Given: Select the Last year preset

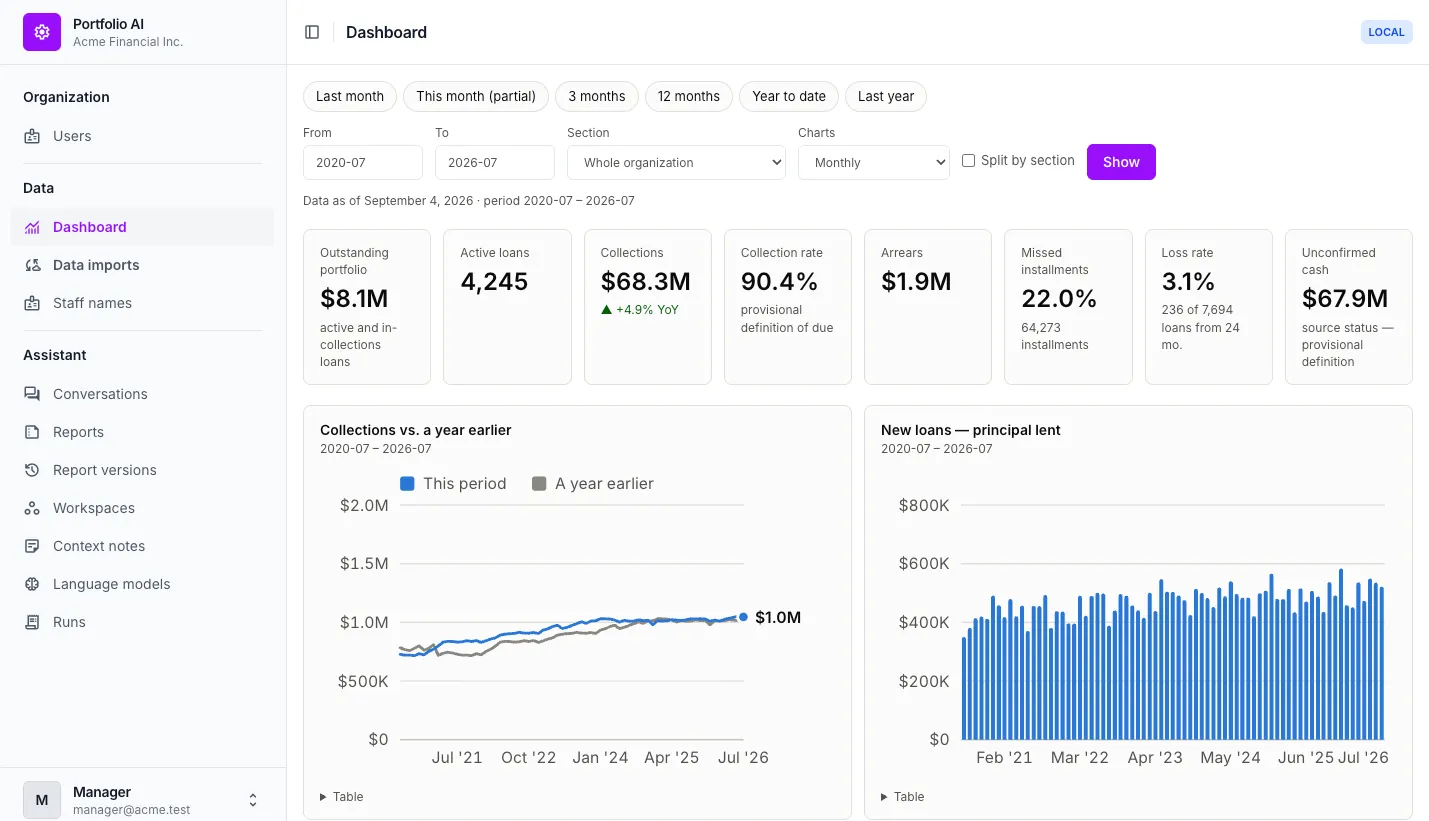Looking at the screenshot, I should pos(886,96).
